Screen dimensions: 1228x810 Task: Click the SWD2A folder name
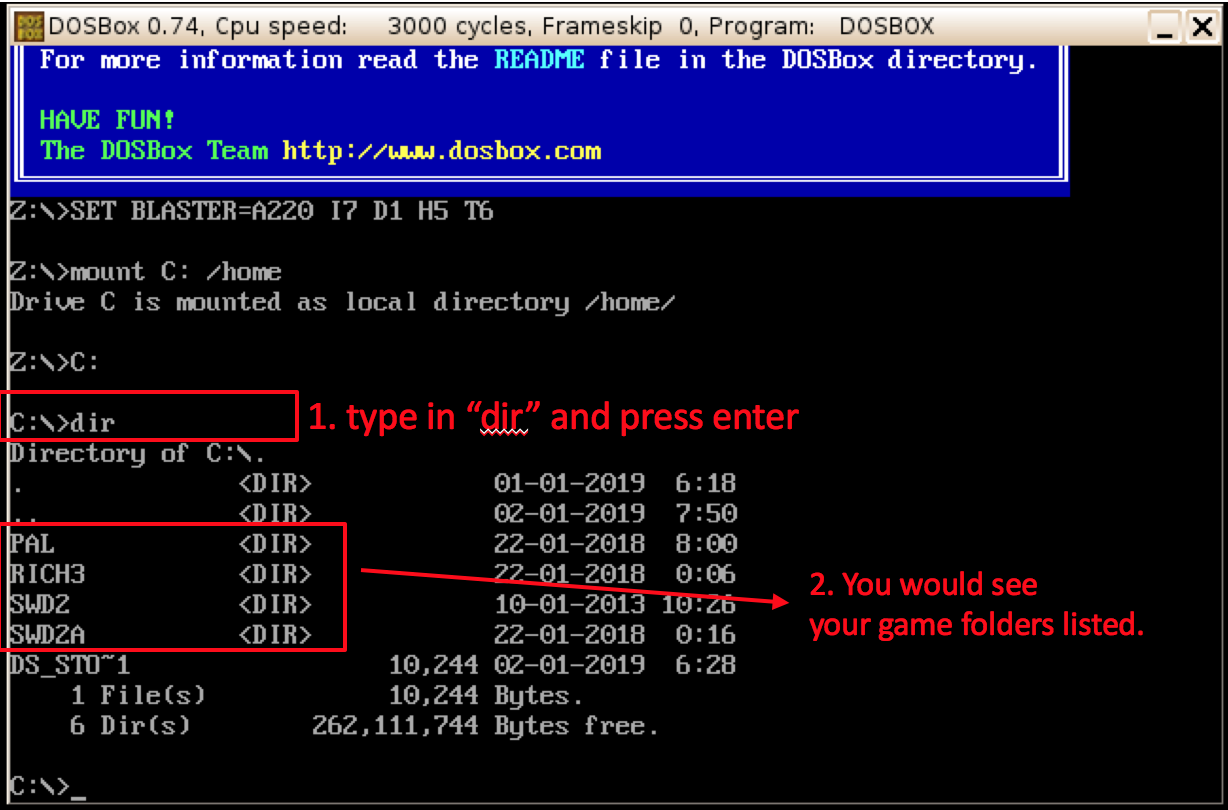(47, 634)
